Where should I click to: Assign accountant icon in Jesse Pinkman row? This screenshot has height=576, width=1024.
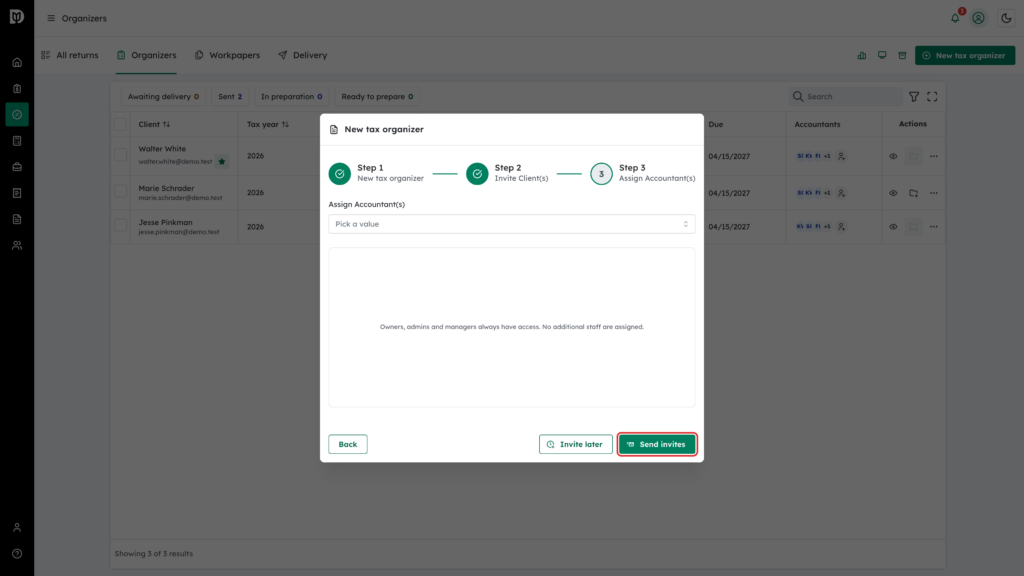pyautogui.click(x=841, y=227)
